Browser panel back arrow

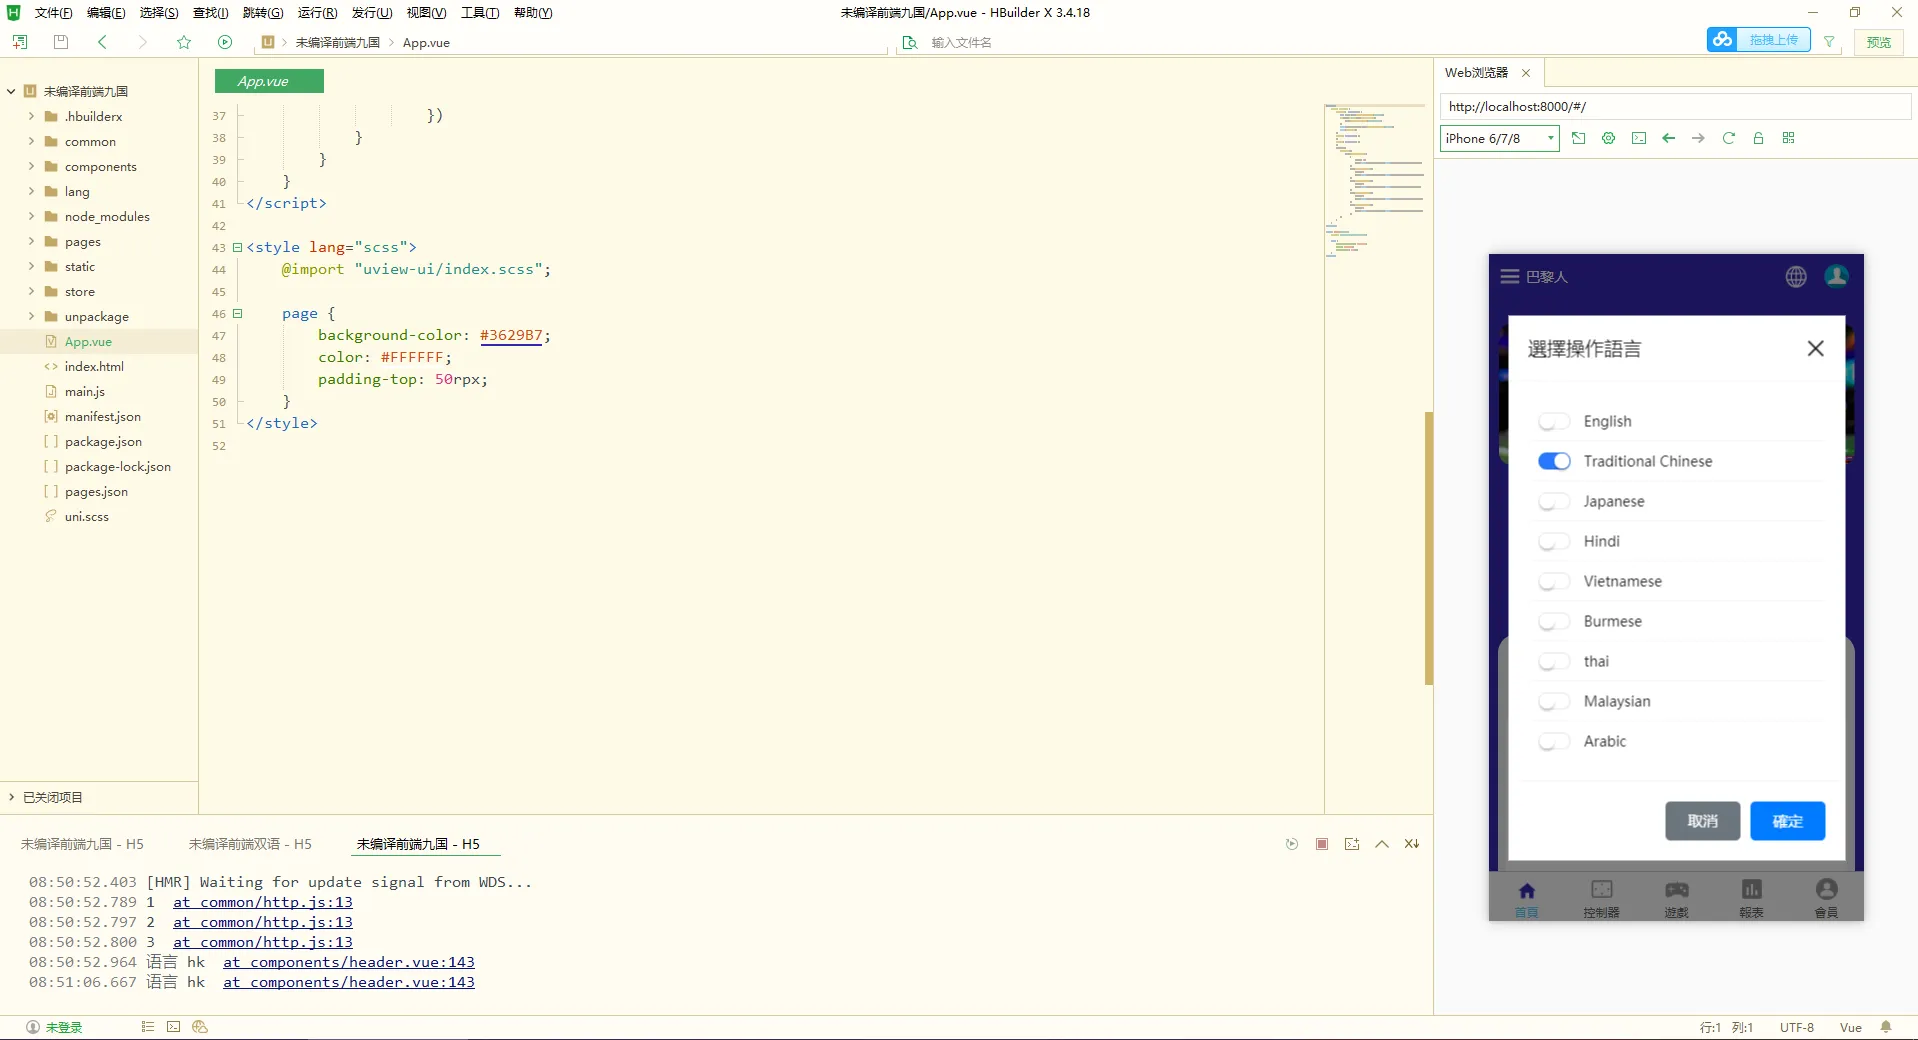click(x=1668, y=138)
